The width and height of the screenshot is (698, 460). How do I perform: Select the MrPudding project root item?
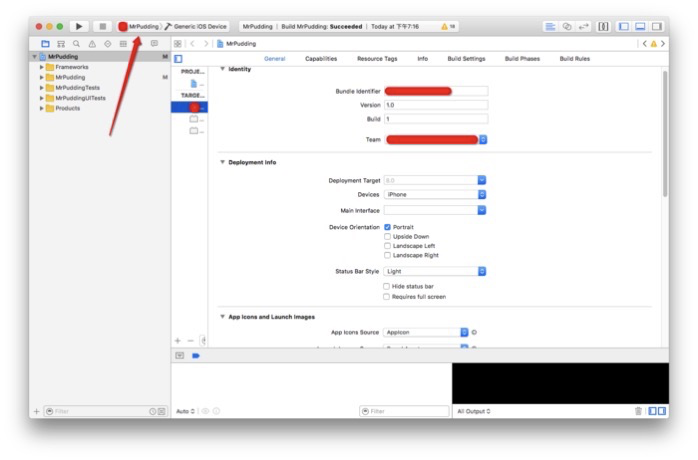(x=101, y=57)
